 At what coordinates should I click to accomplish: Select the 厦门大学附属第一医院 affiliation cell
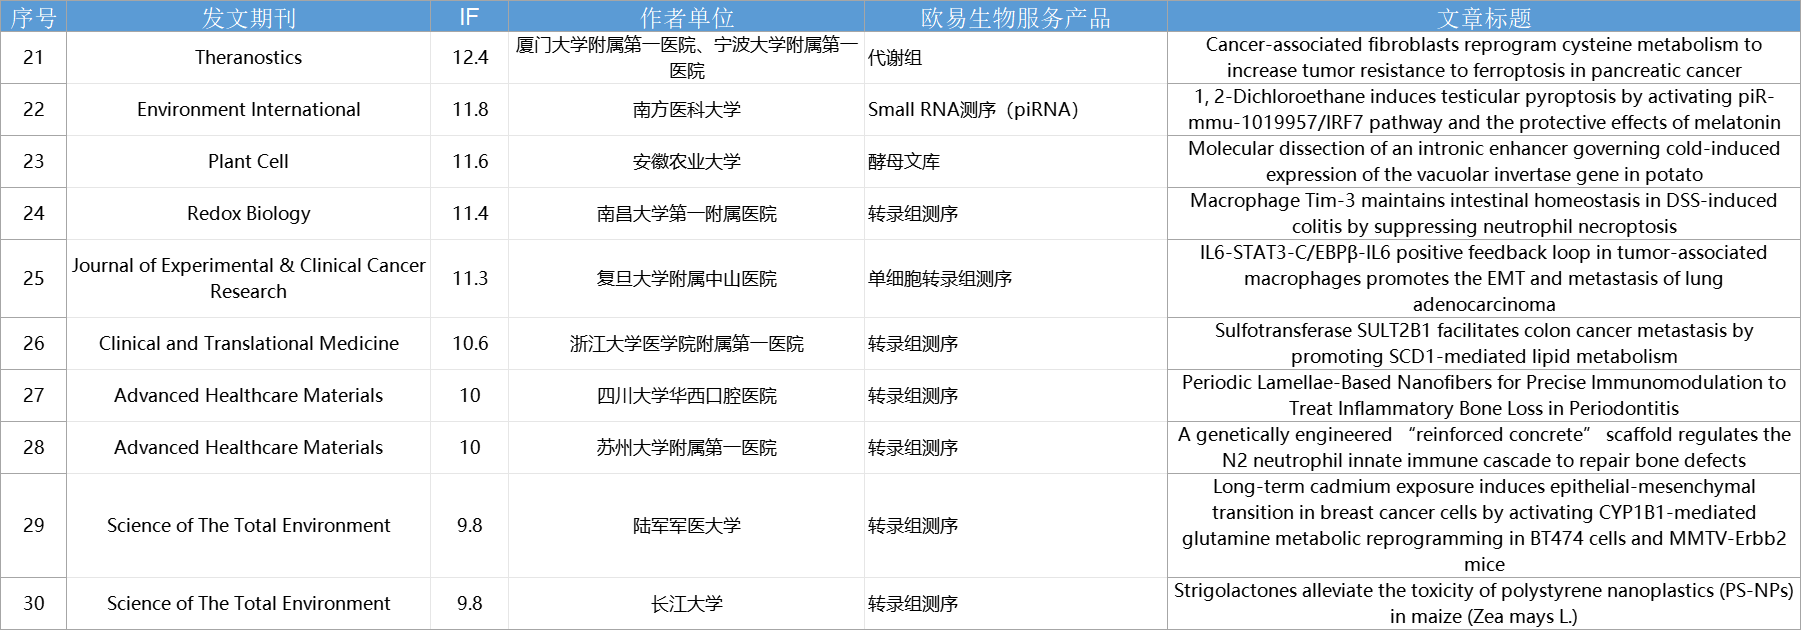(x=686, y=57)
